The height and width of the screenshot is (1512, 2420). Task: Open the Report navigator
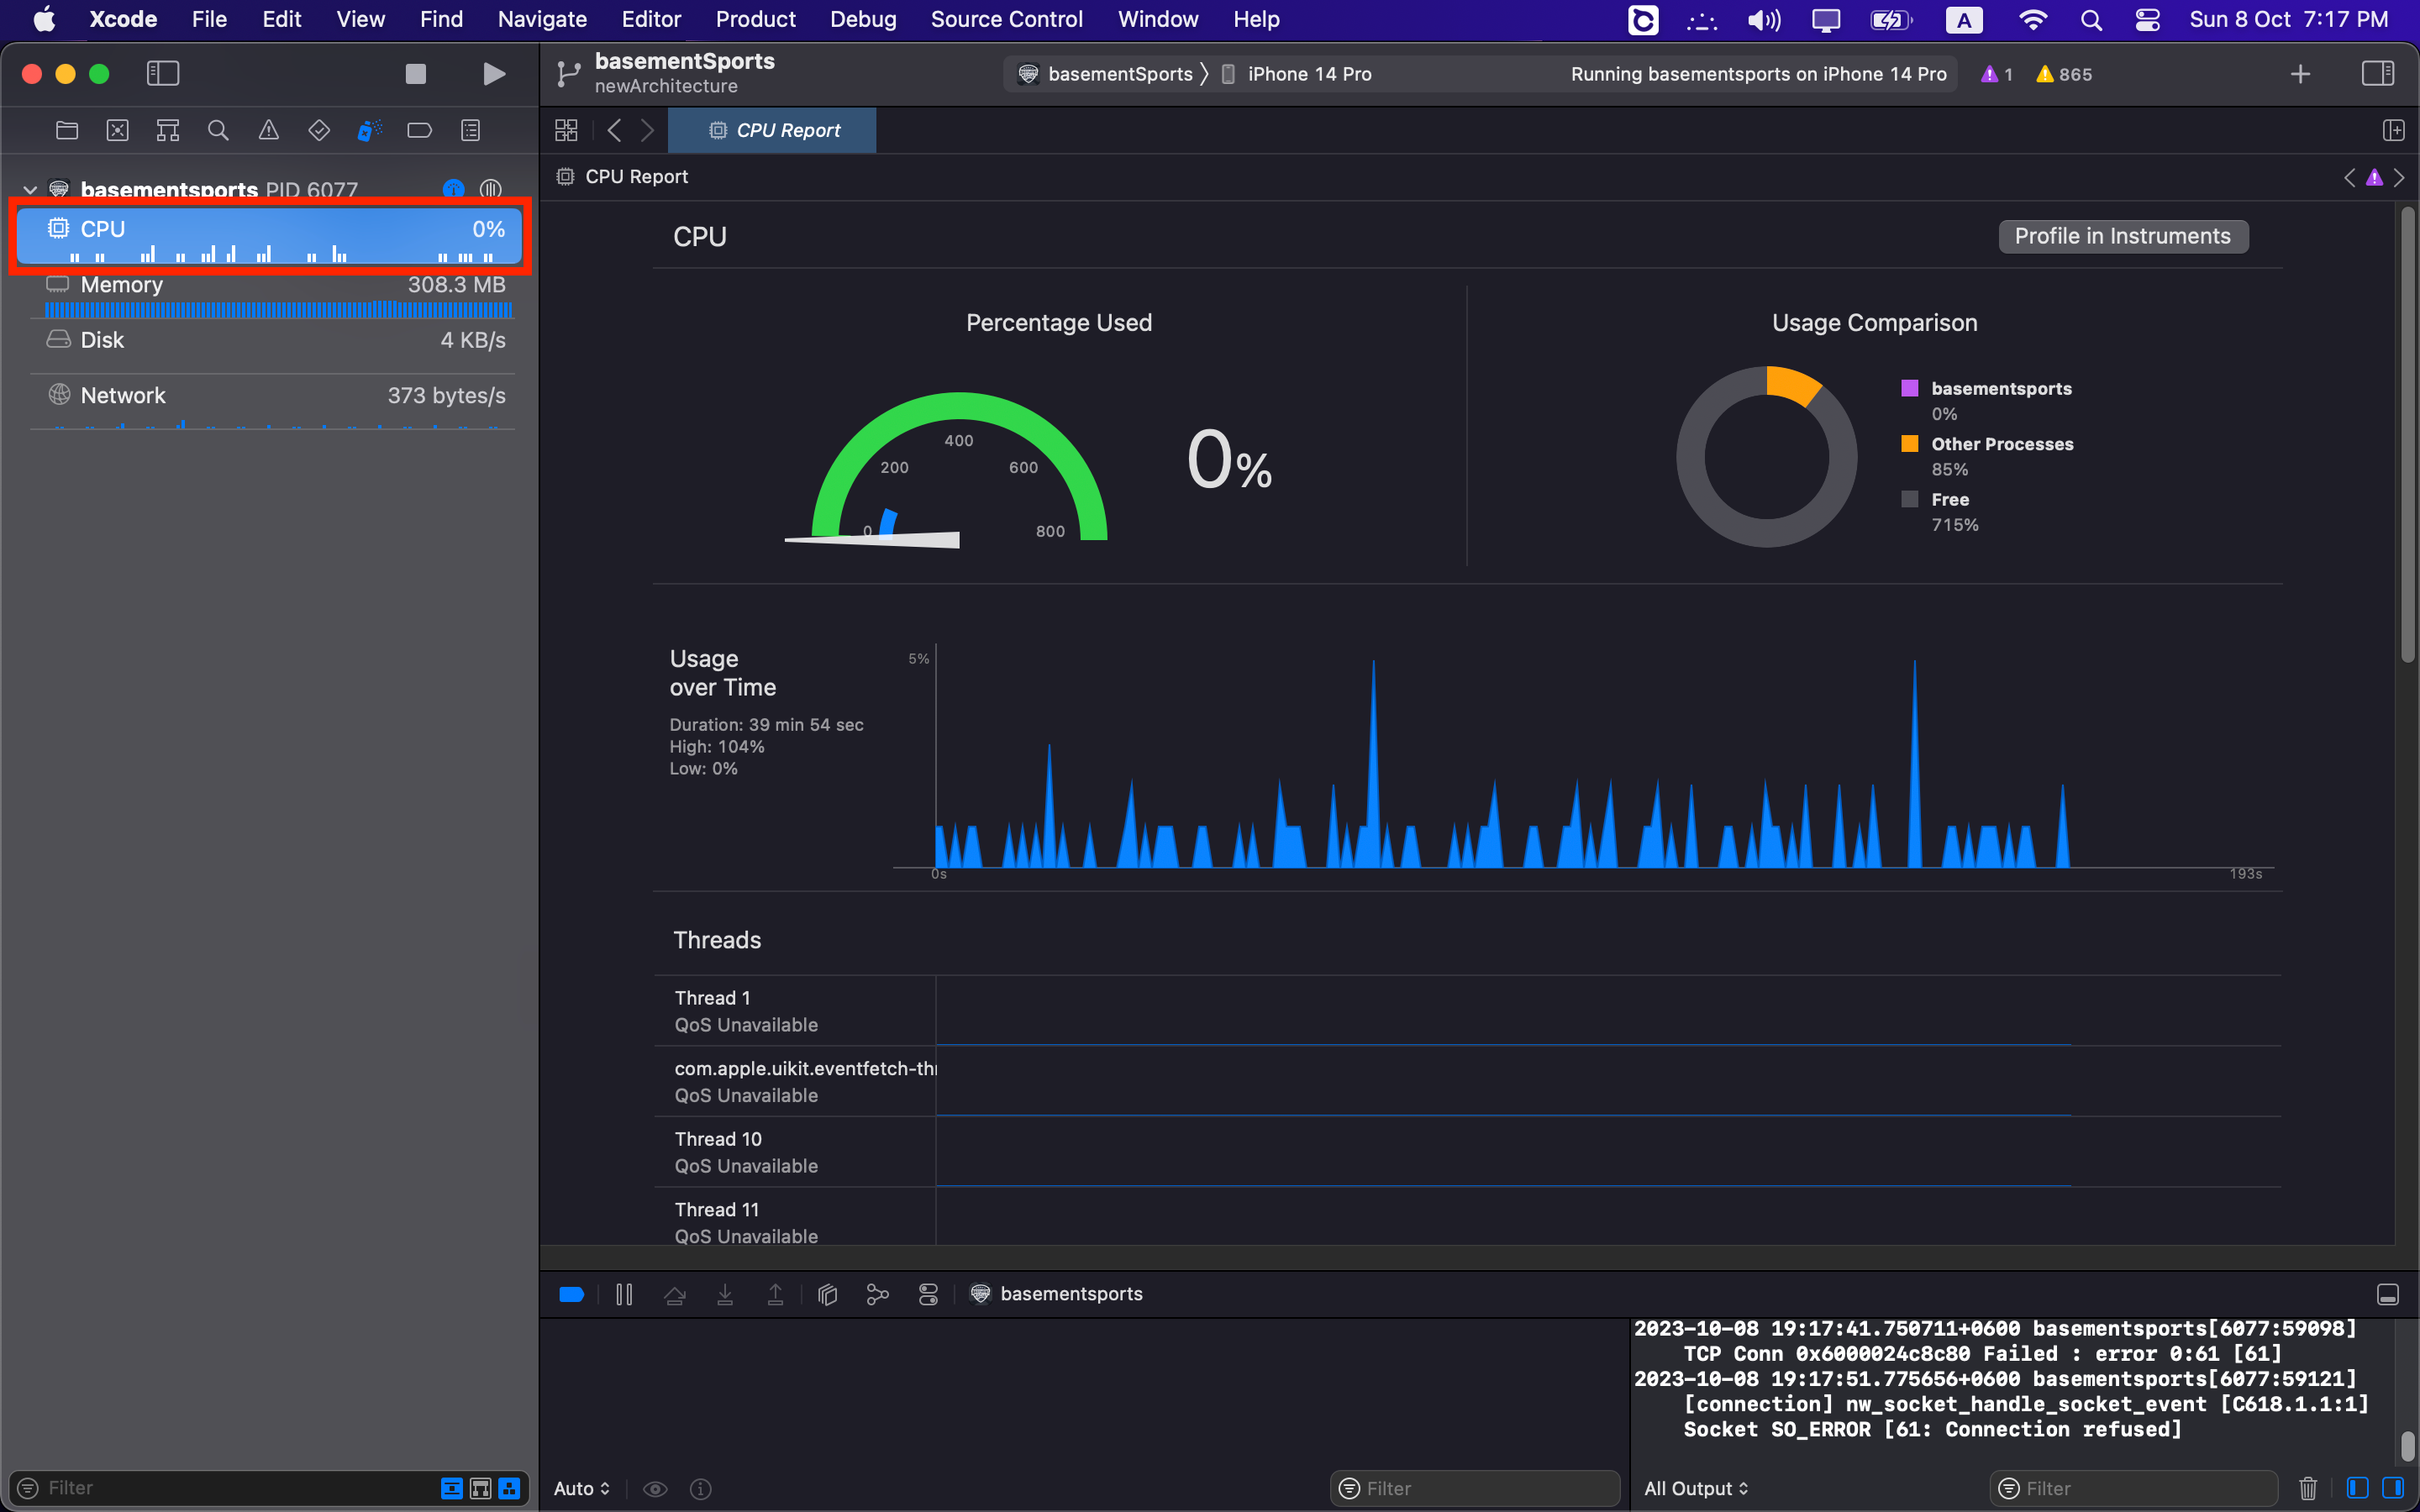coord(470,130)
